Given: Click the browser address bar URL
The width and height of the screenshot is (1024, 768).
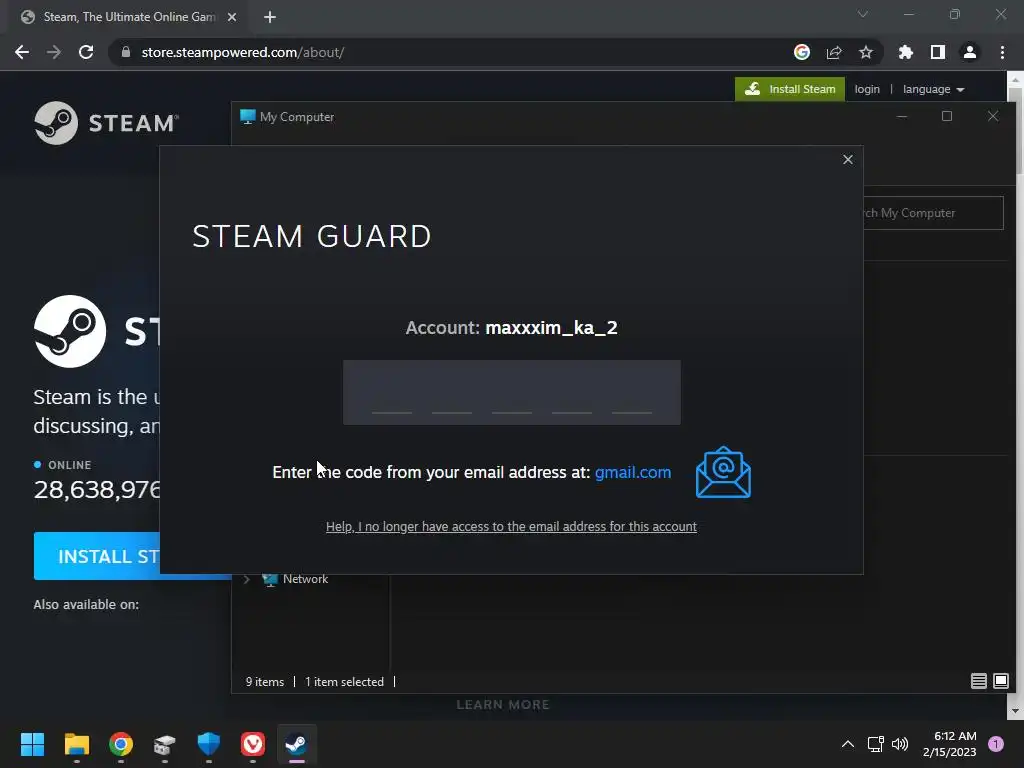Looking at the screenshot, I should tap(243, 52).
